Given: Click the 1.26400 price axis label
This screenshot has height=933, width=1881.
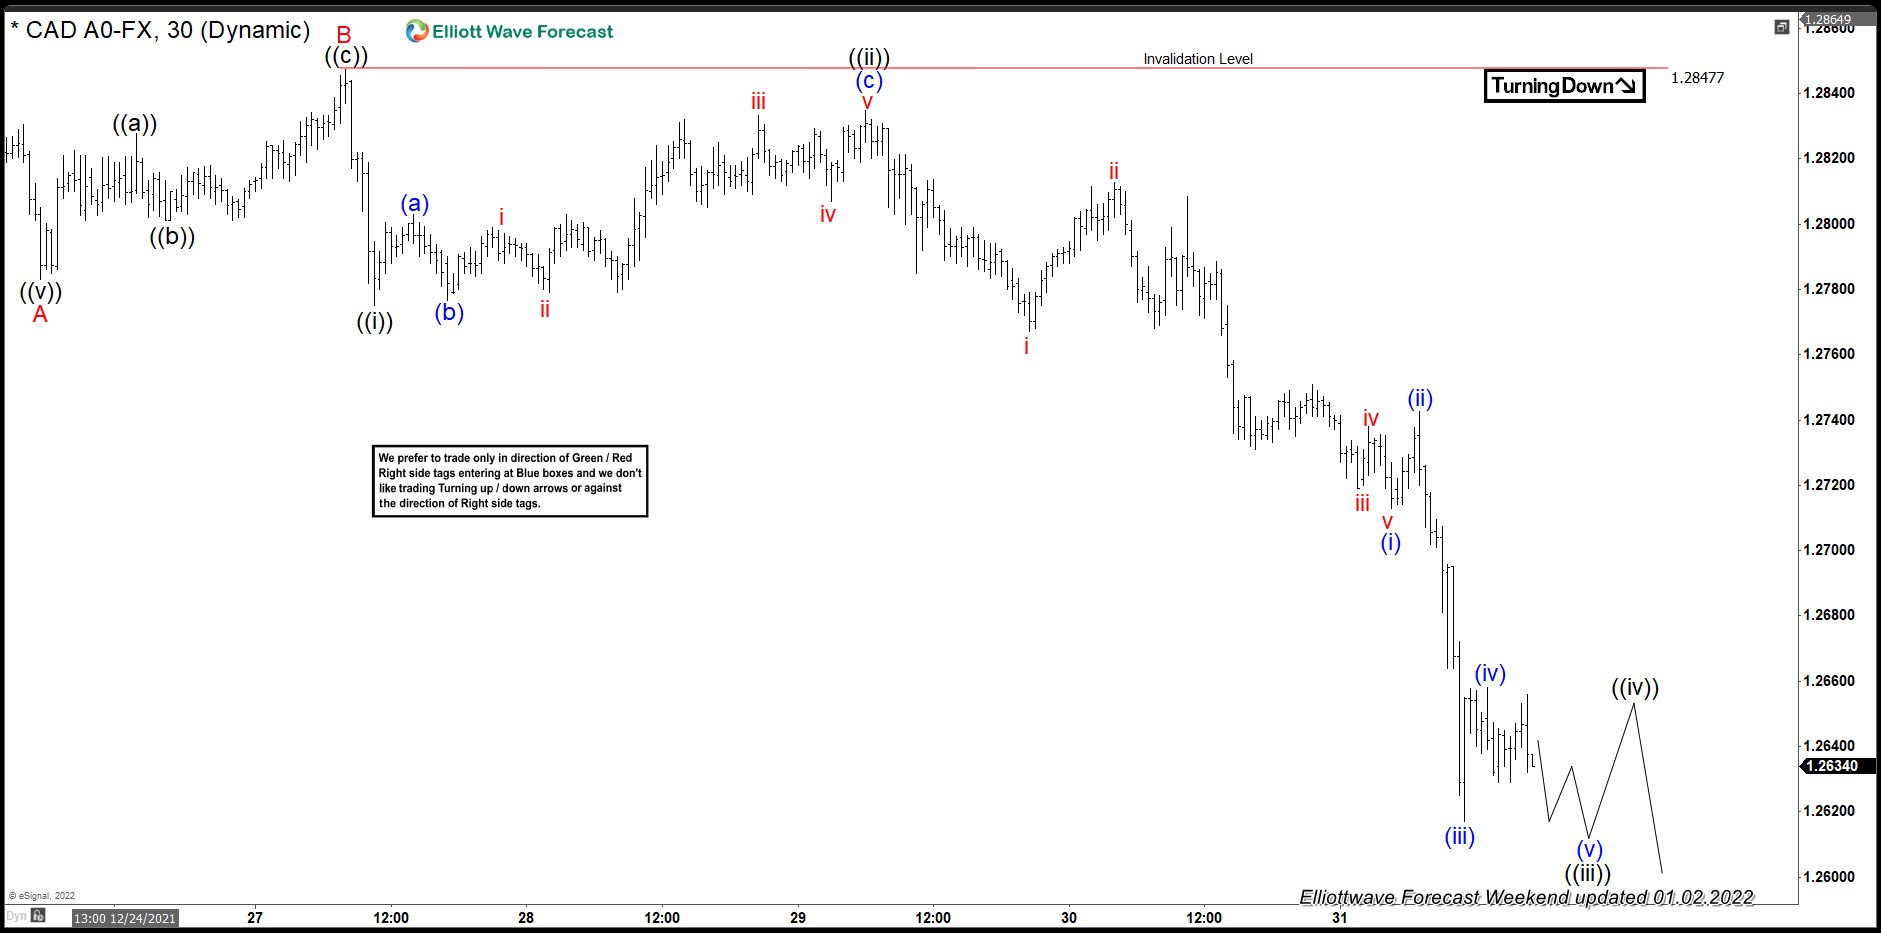Looking at the screenshot, I should point(1828,746).
